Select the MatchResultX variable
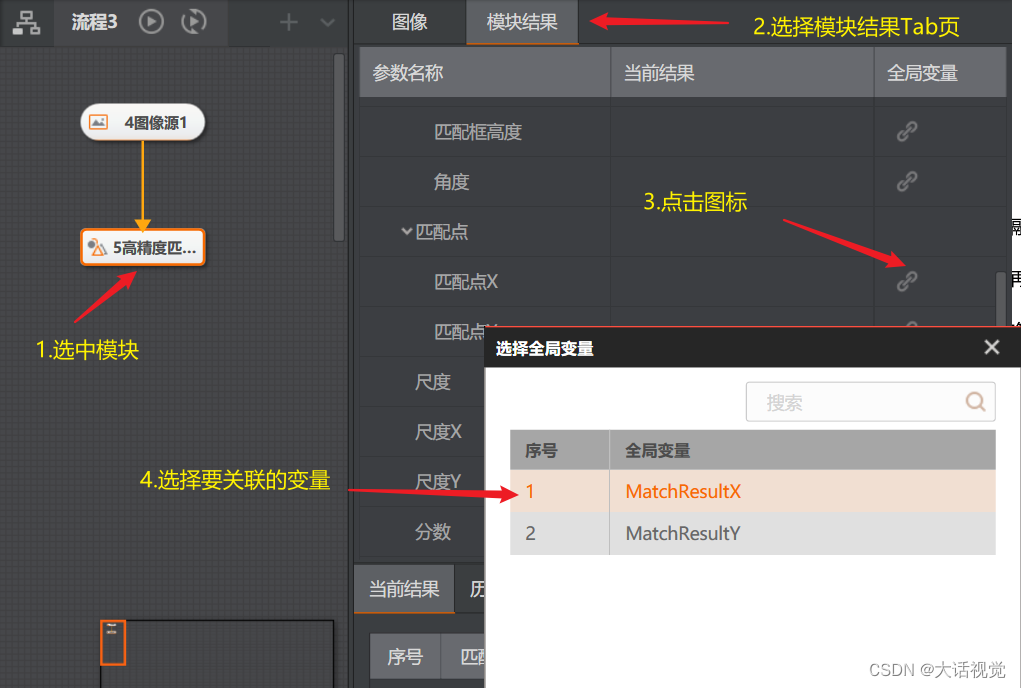This screenshot has height=688, width=1021. pos(753,491)
